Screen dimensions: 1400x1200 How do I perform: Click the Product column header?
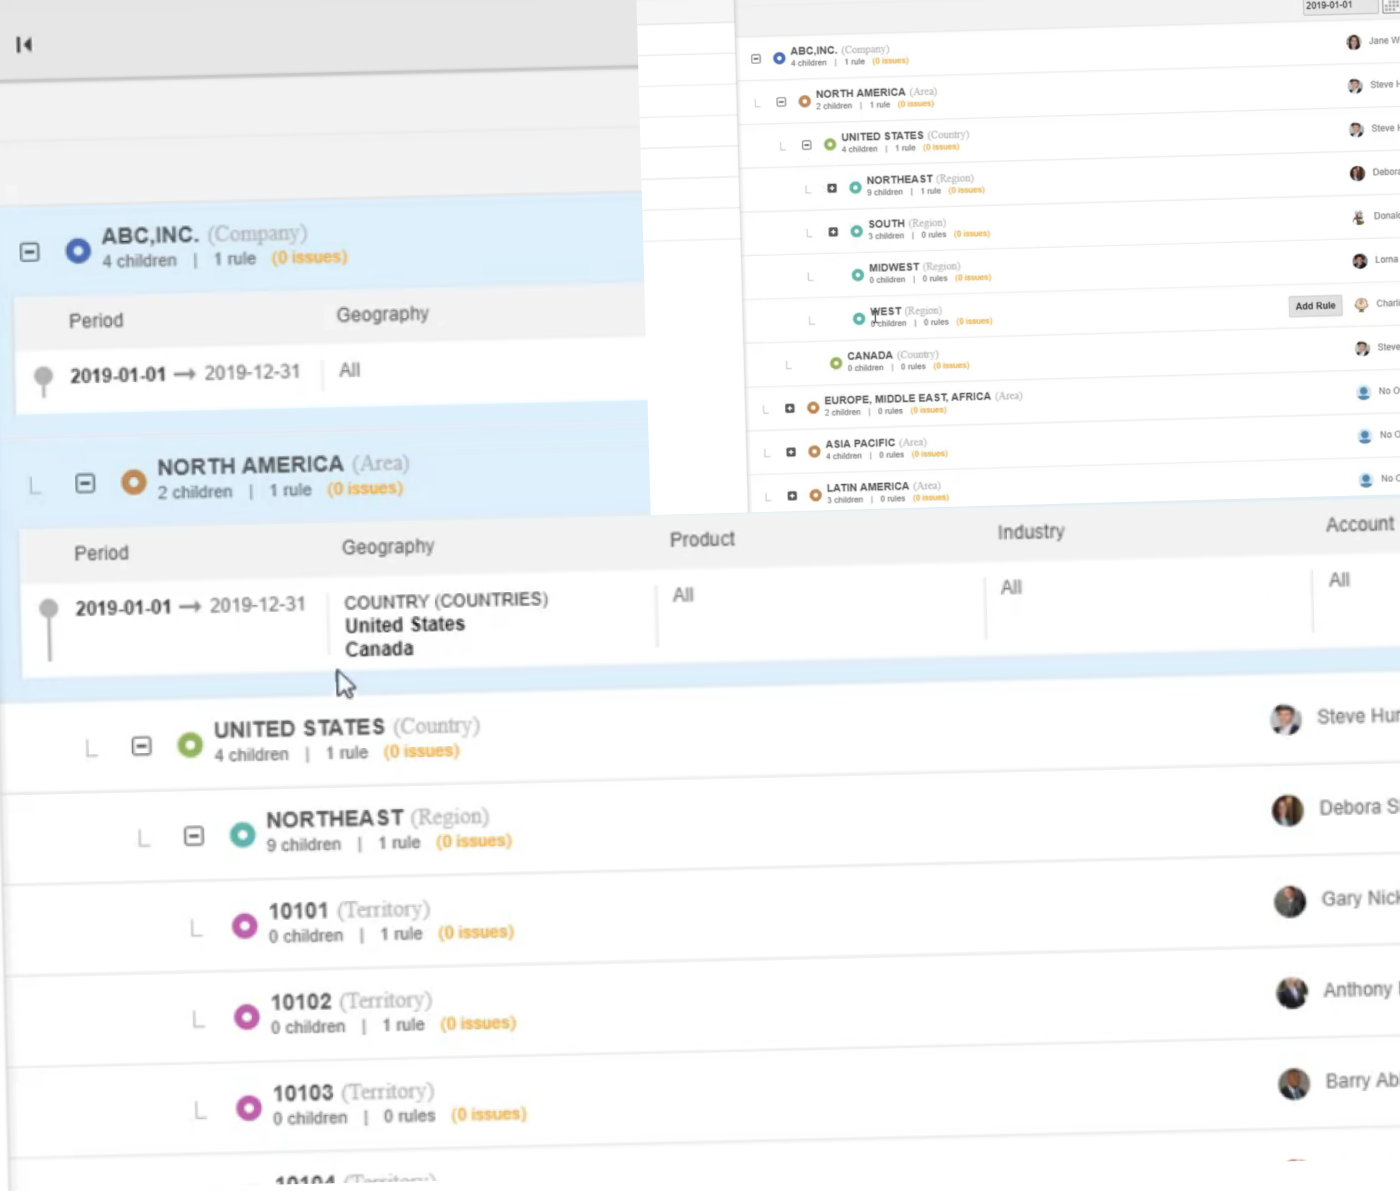[702, 539]
